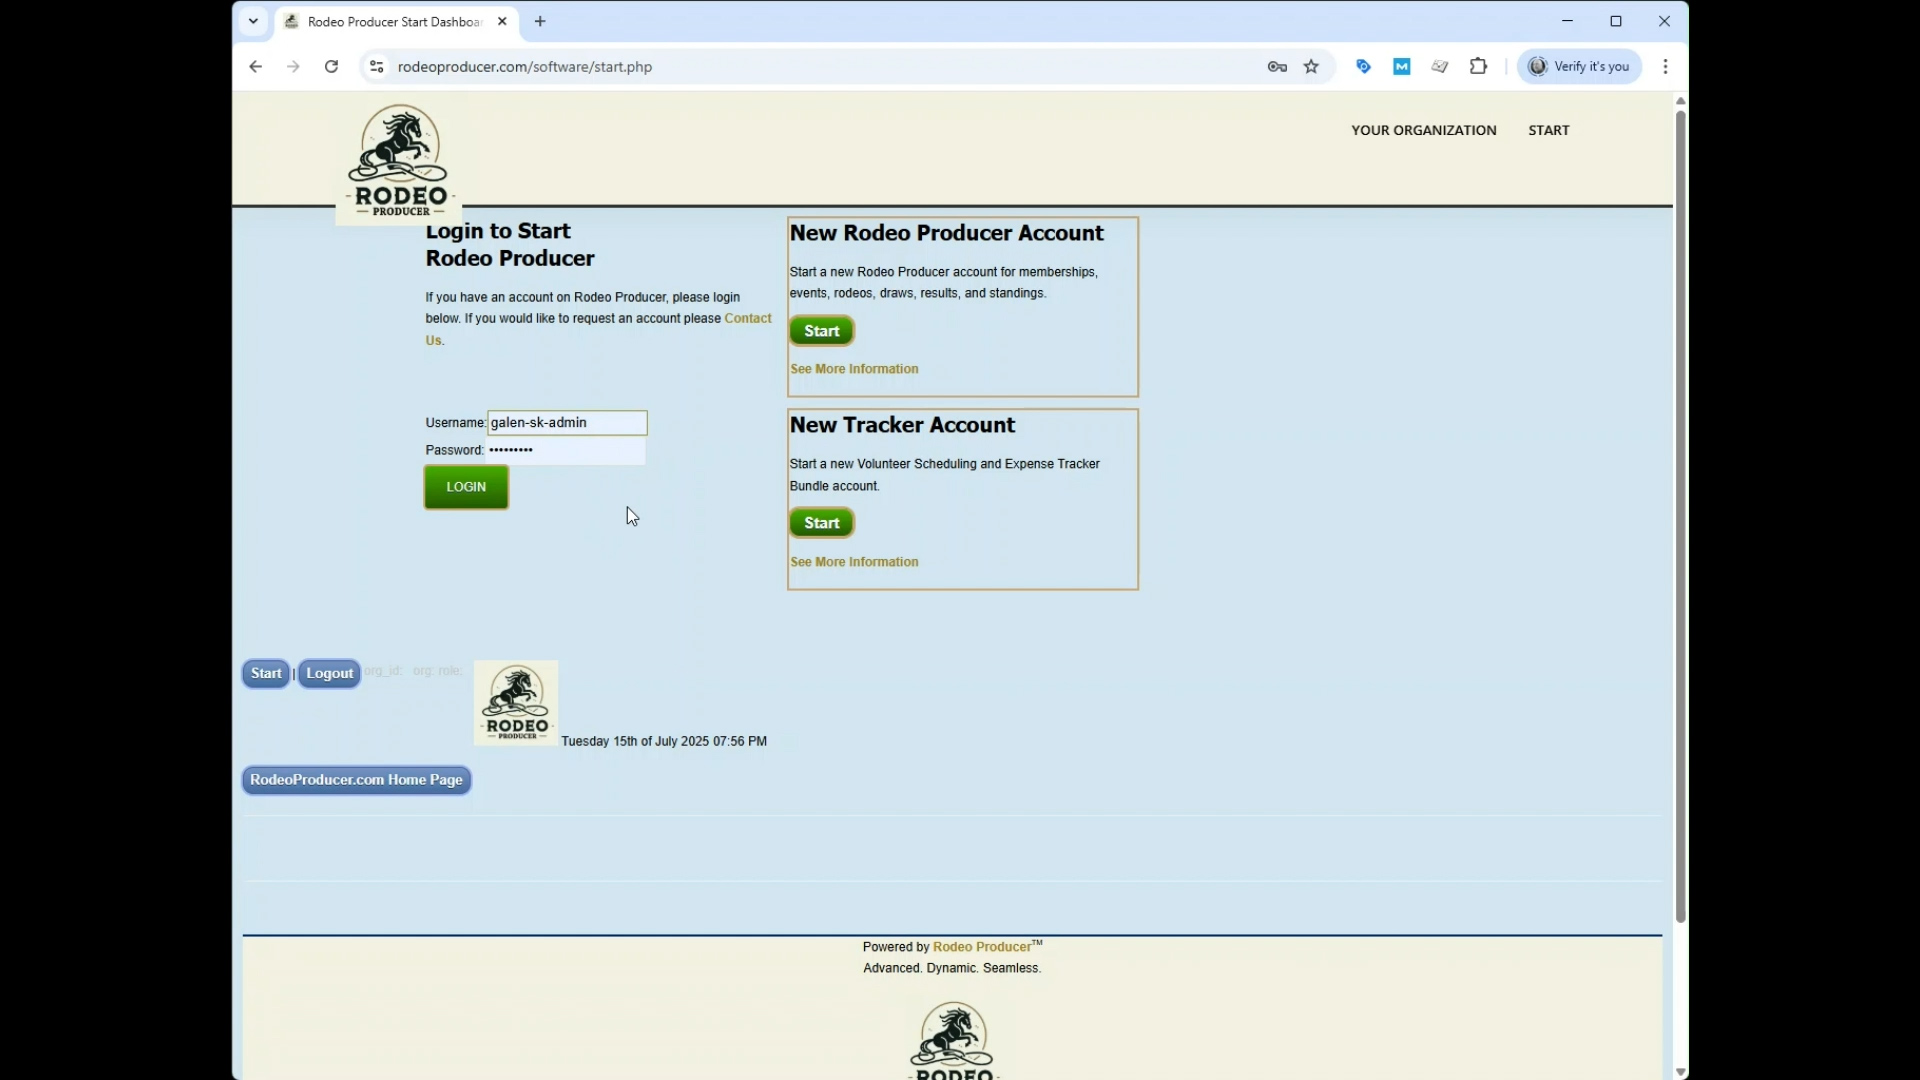Go back with browser back arrow
This screenshot has width=1920, height=1080.
pos(256,67)
